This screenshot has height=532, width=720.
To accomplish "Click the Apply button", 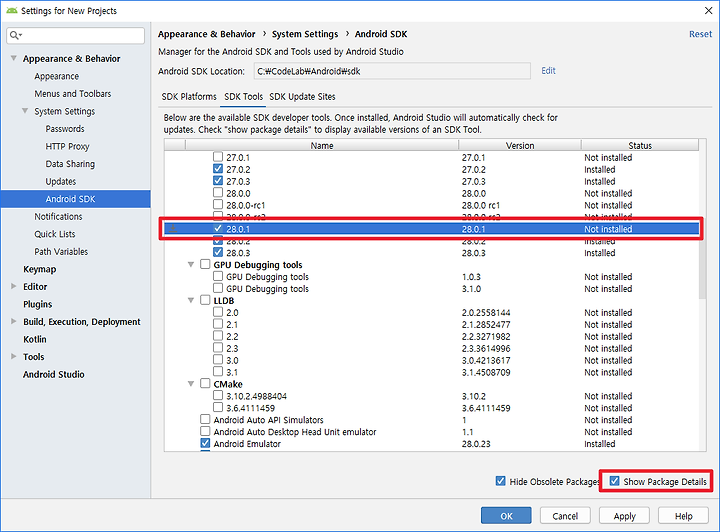I will click(x=624, y=515).
